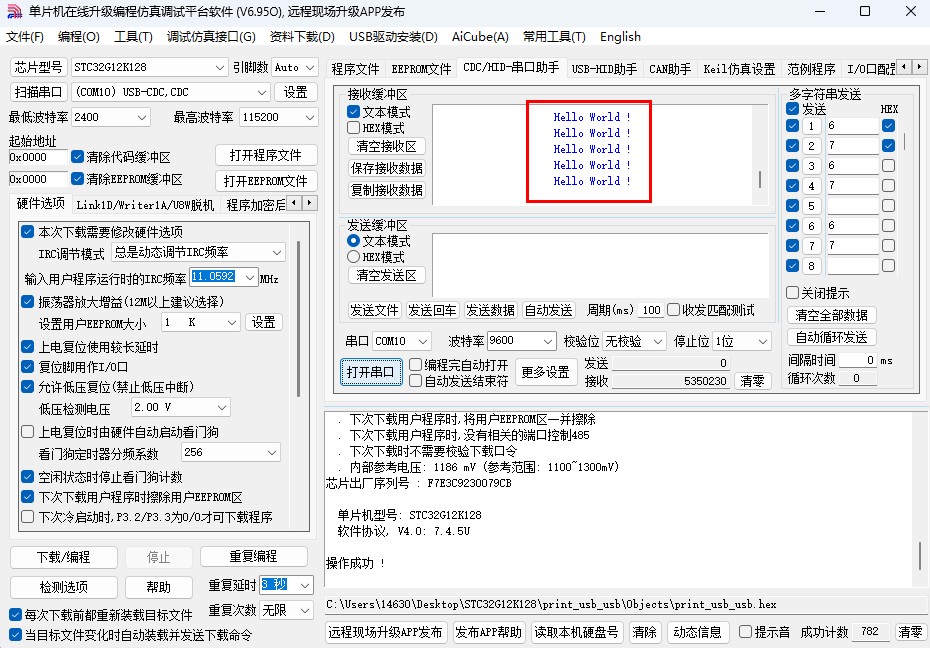The image size is (930, 648).
Task: Open 低压检测电压 2.00 V dropdown
Action: 222,407
